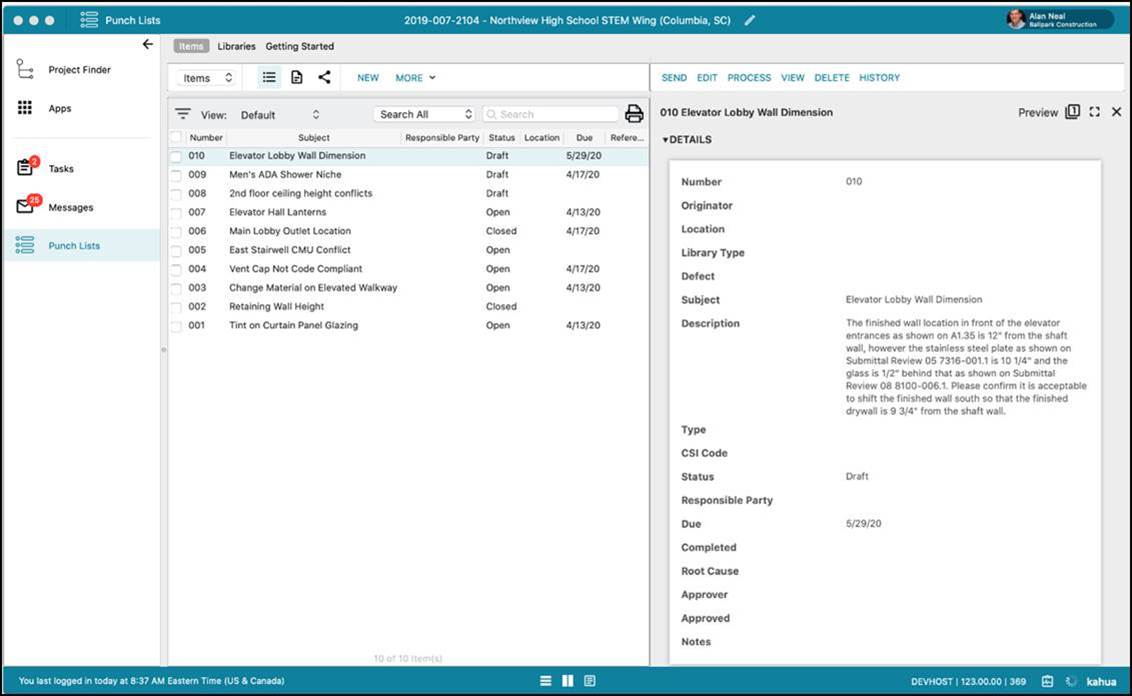The height and width of the screenshot is (696, 1132).
Task: Tick the checkbox for item 007
Action: coord(176,213)
